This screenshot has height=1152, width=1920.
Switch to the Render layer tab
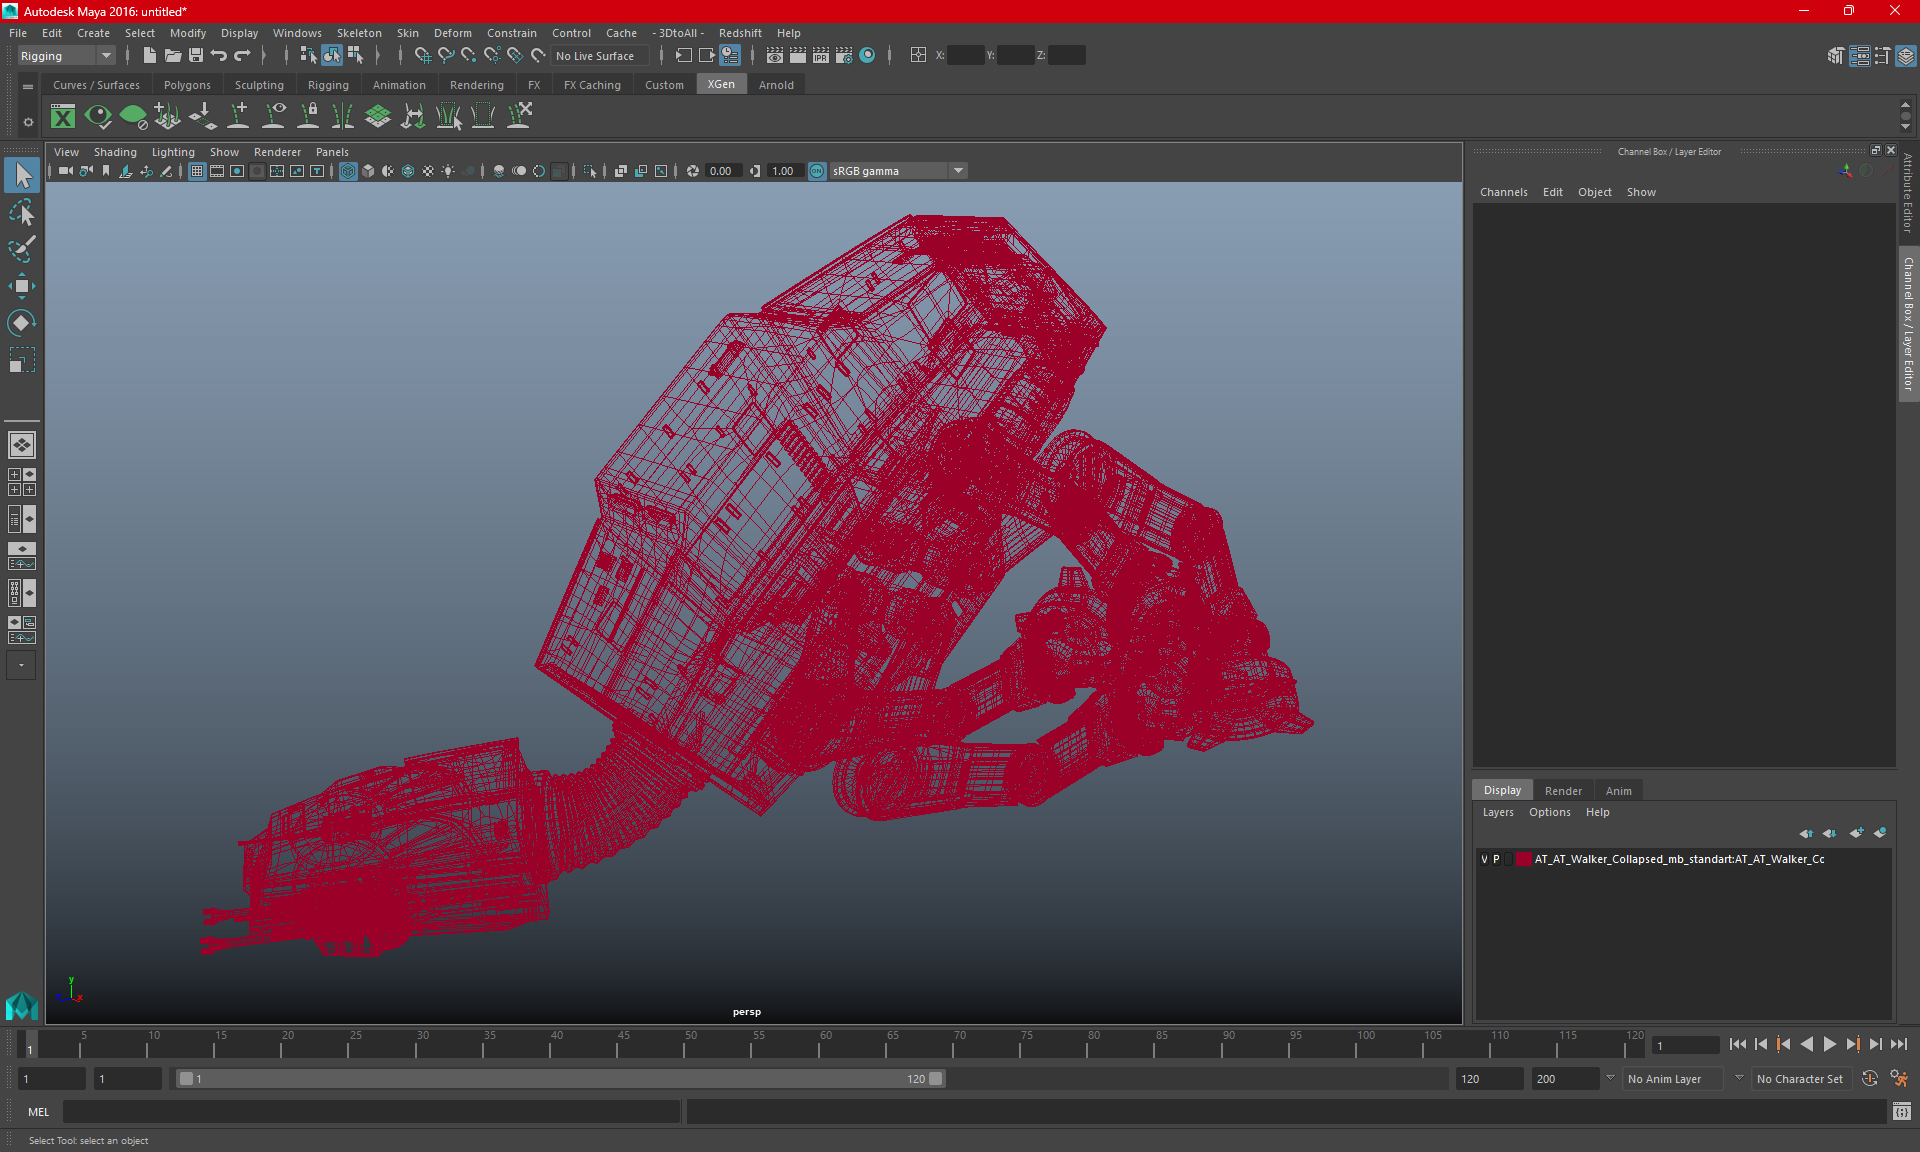click(x=1563, y=791)
